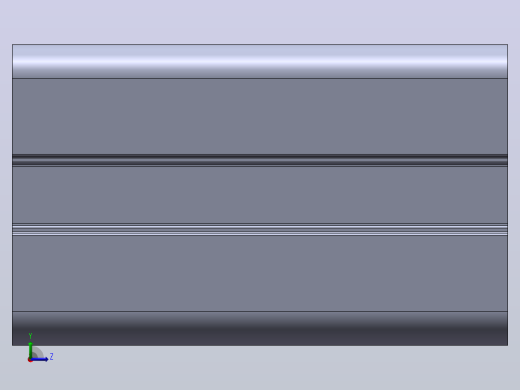Select the dark rounded bottom face of model
The width and height of the screenshot is (520, 390).
click(x=260, y=329)
